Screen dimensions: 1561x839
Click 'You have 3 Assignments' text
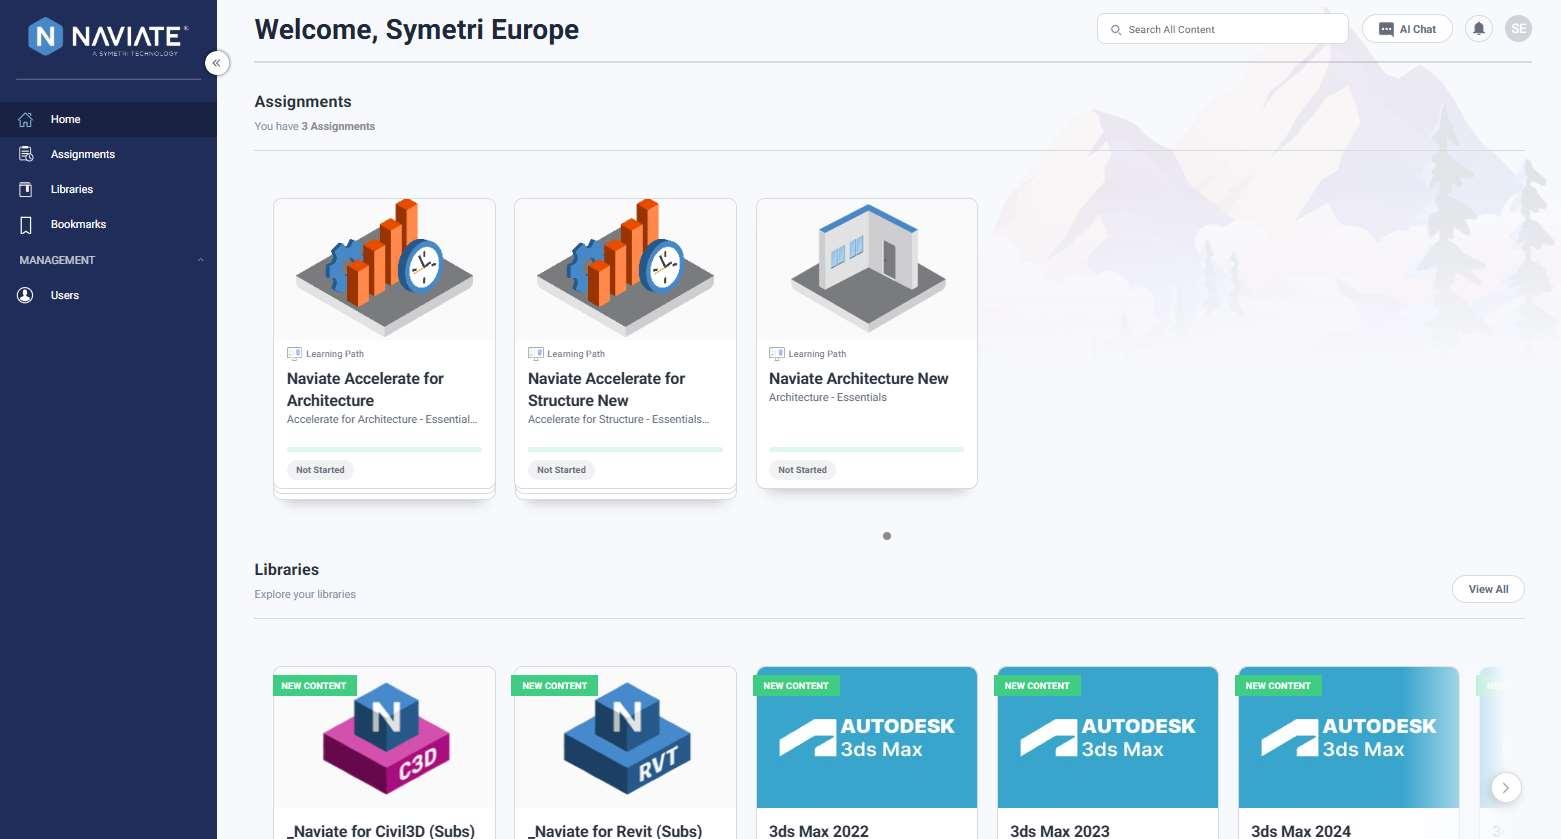pos(315,126)
